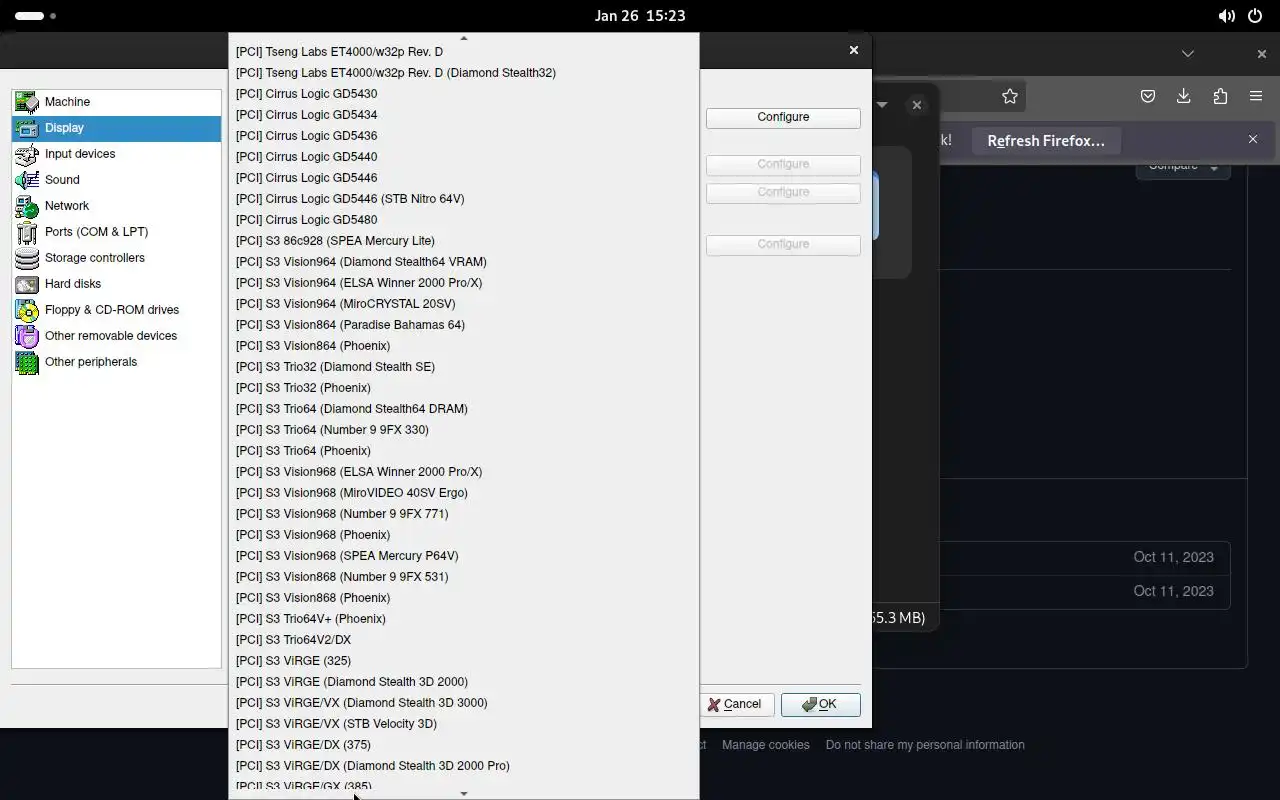The width and height of the screenshot is (1280, 800).
Task: Click the Storage controllers icon
Action: 27,258
